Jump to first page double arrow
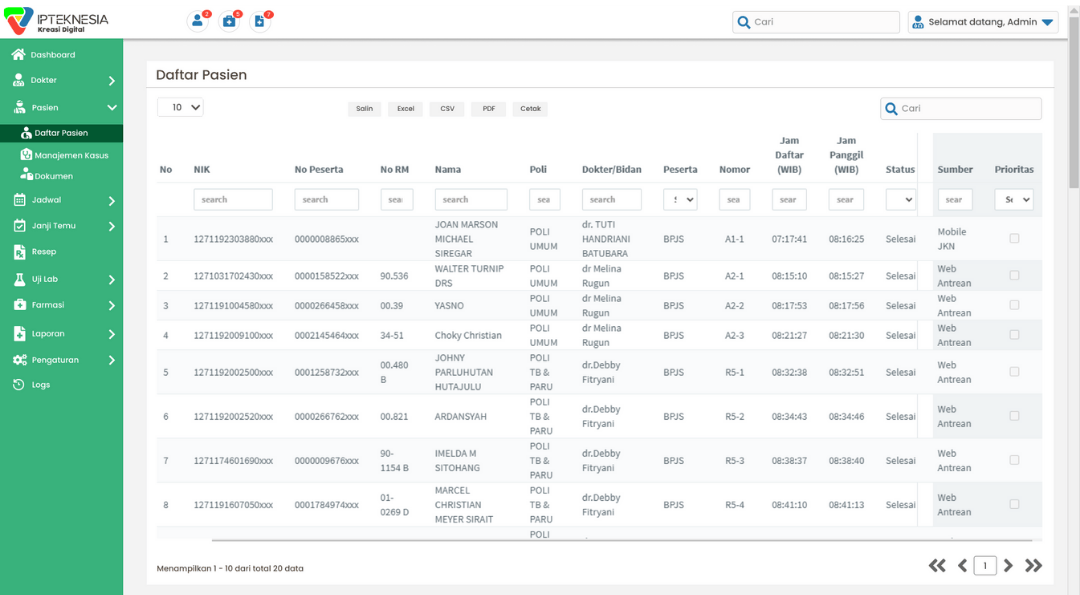Screen dimensions: 1080x595 click(937, 566)
